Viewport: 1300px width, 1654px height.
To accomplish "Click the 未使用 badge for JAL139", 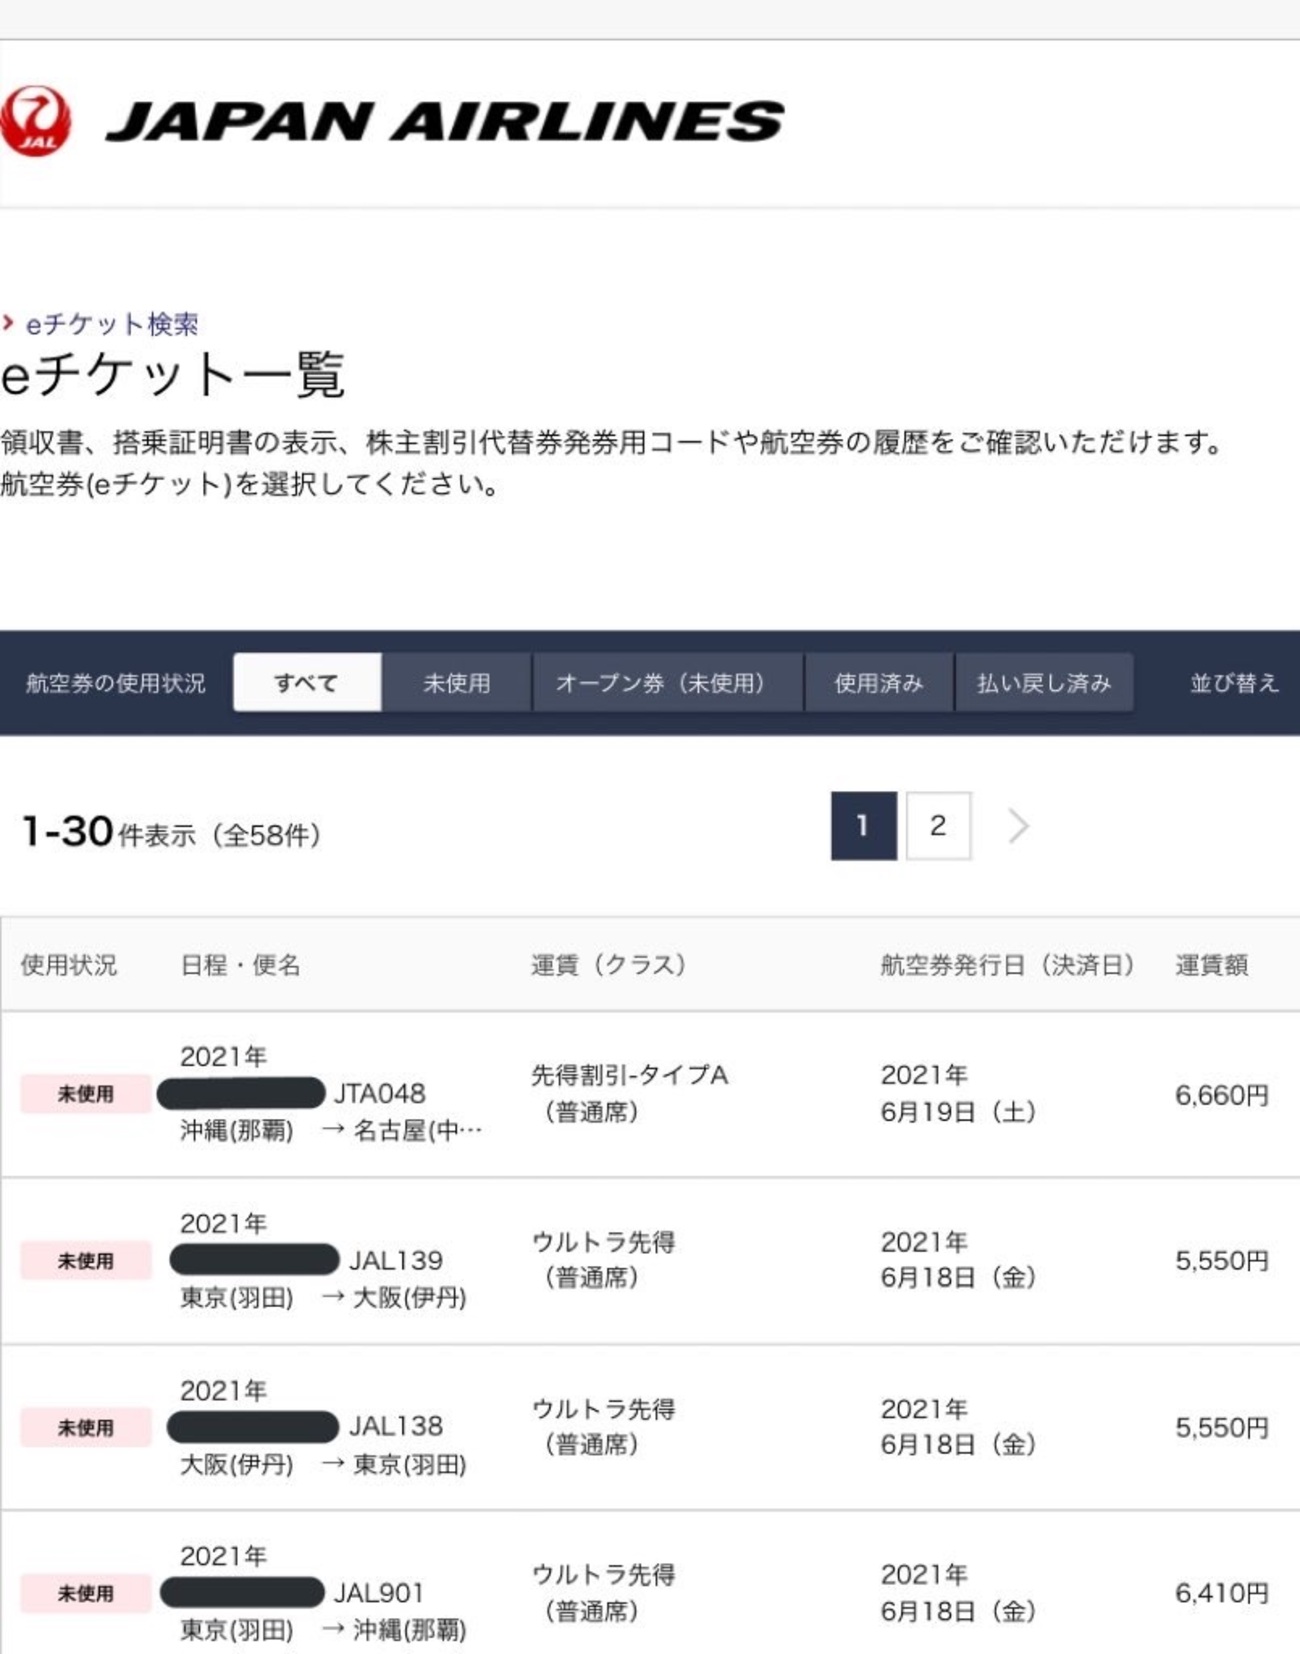I will point(86,1261).
